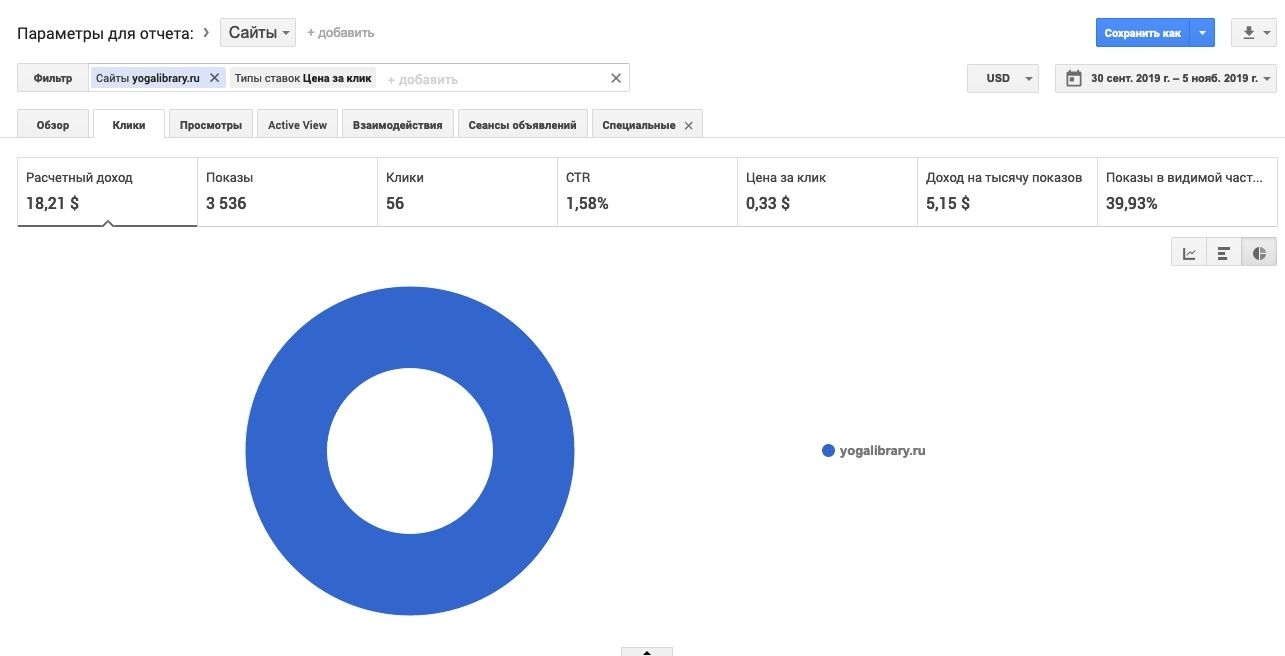This screenshot has height=656, width=1285.
Task: Open the Обзор tab
Action: tap(53, 125)
